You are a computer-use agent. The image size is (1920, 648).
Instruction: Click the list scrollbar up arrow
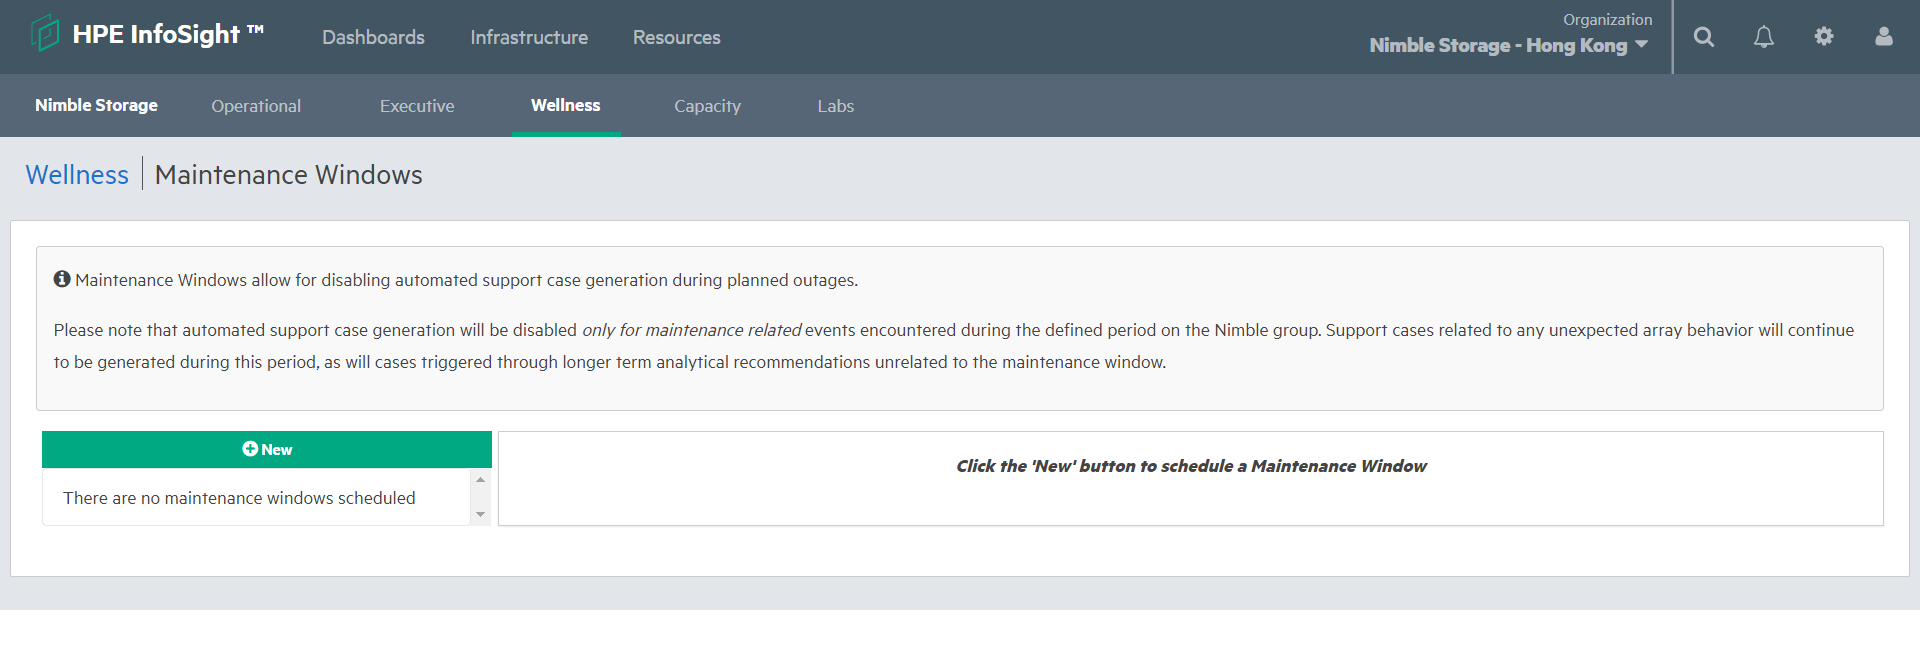(481, 480)
